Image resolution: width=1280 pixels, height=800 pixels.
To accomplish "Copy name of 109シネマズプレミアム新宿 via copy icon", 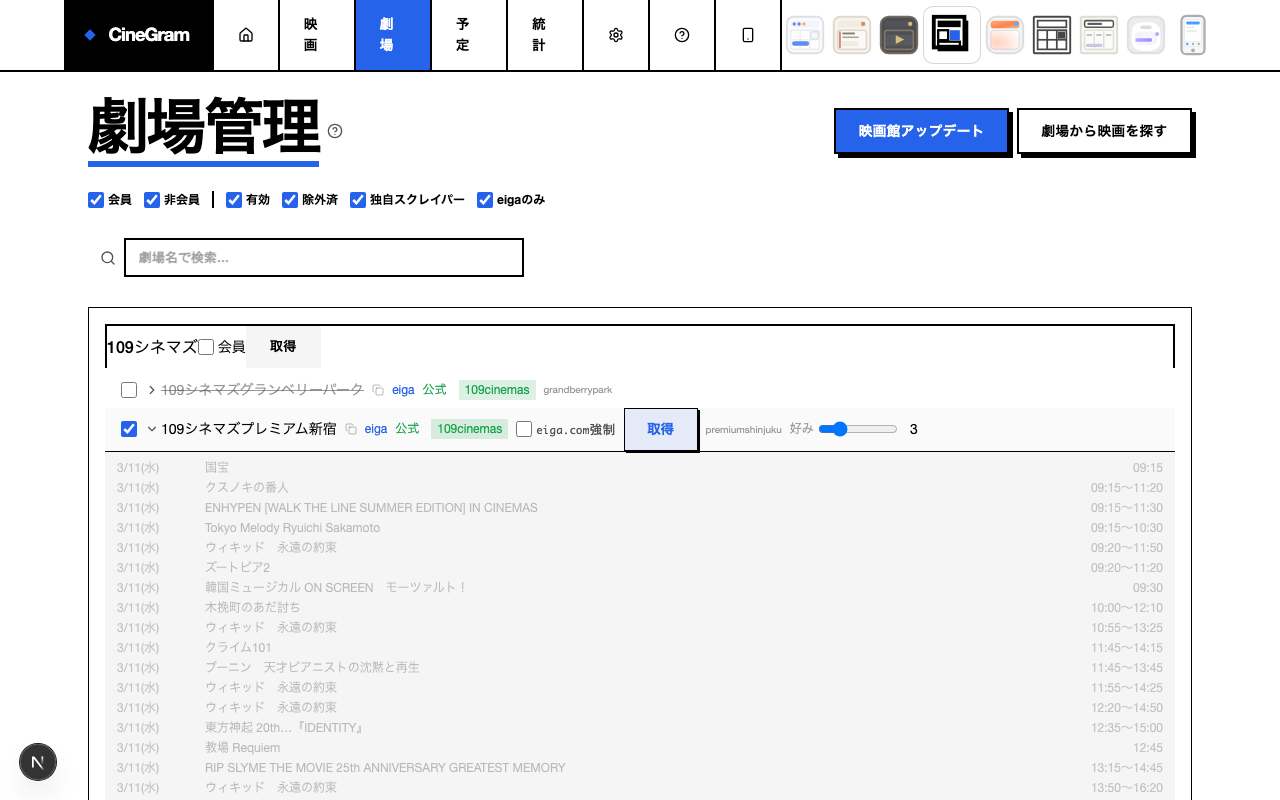I will (x=351, y=429).
